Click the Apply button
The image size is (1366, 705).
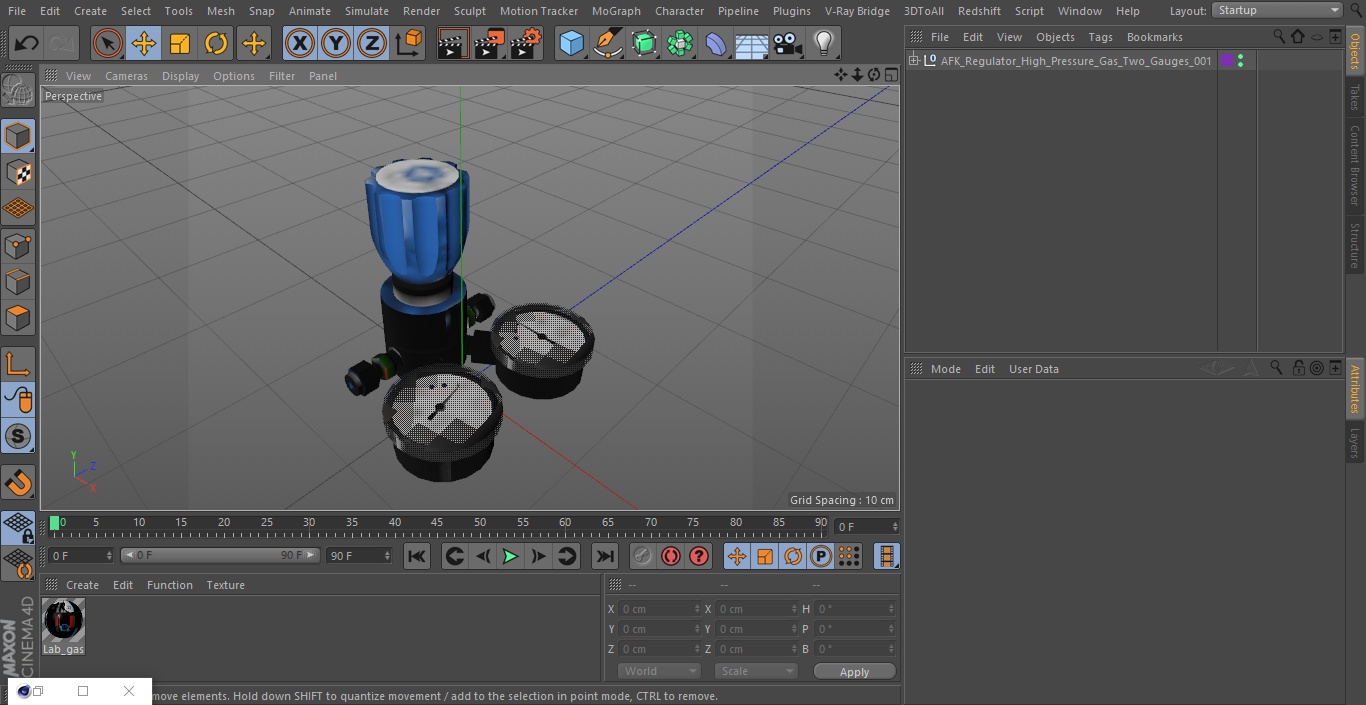click(x=854, y=672)
